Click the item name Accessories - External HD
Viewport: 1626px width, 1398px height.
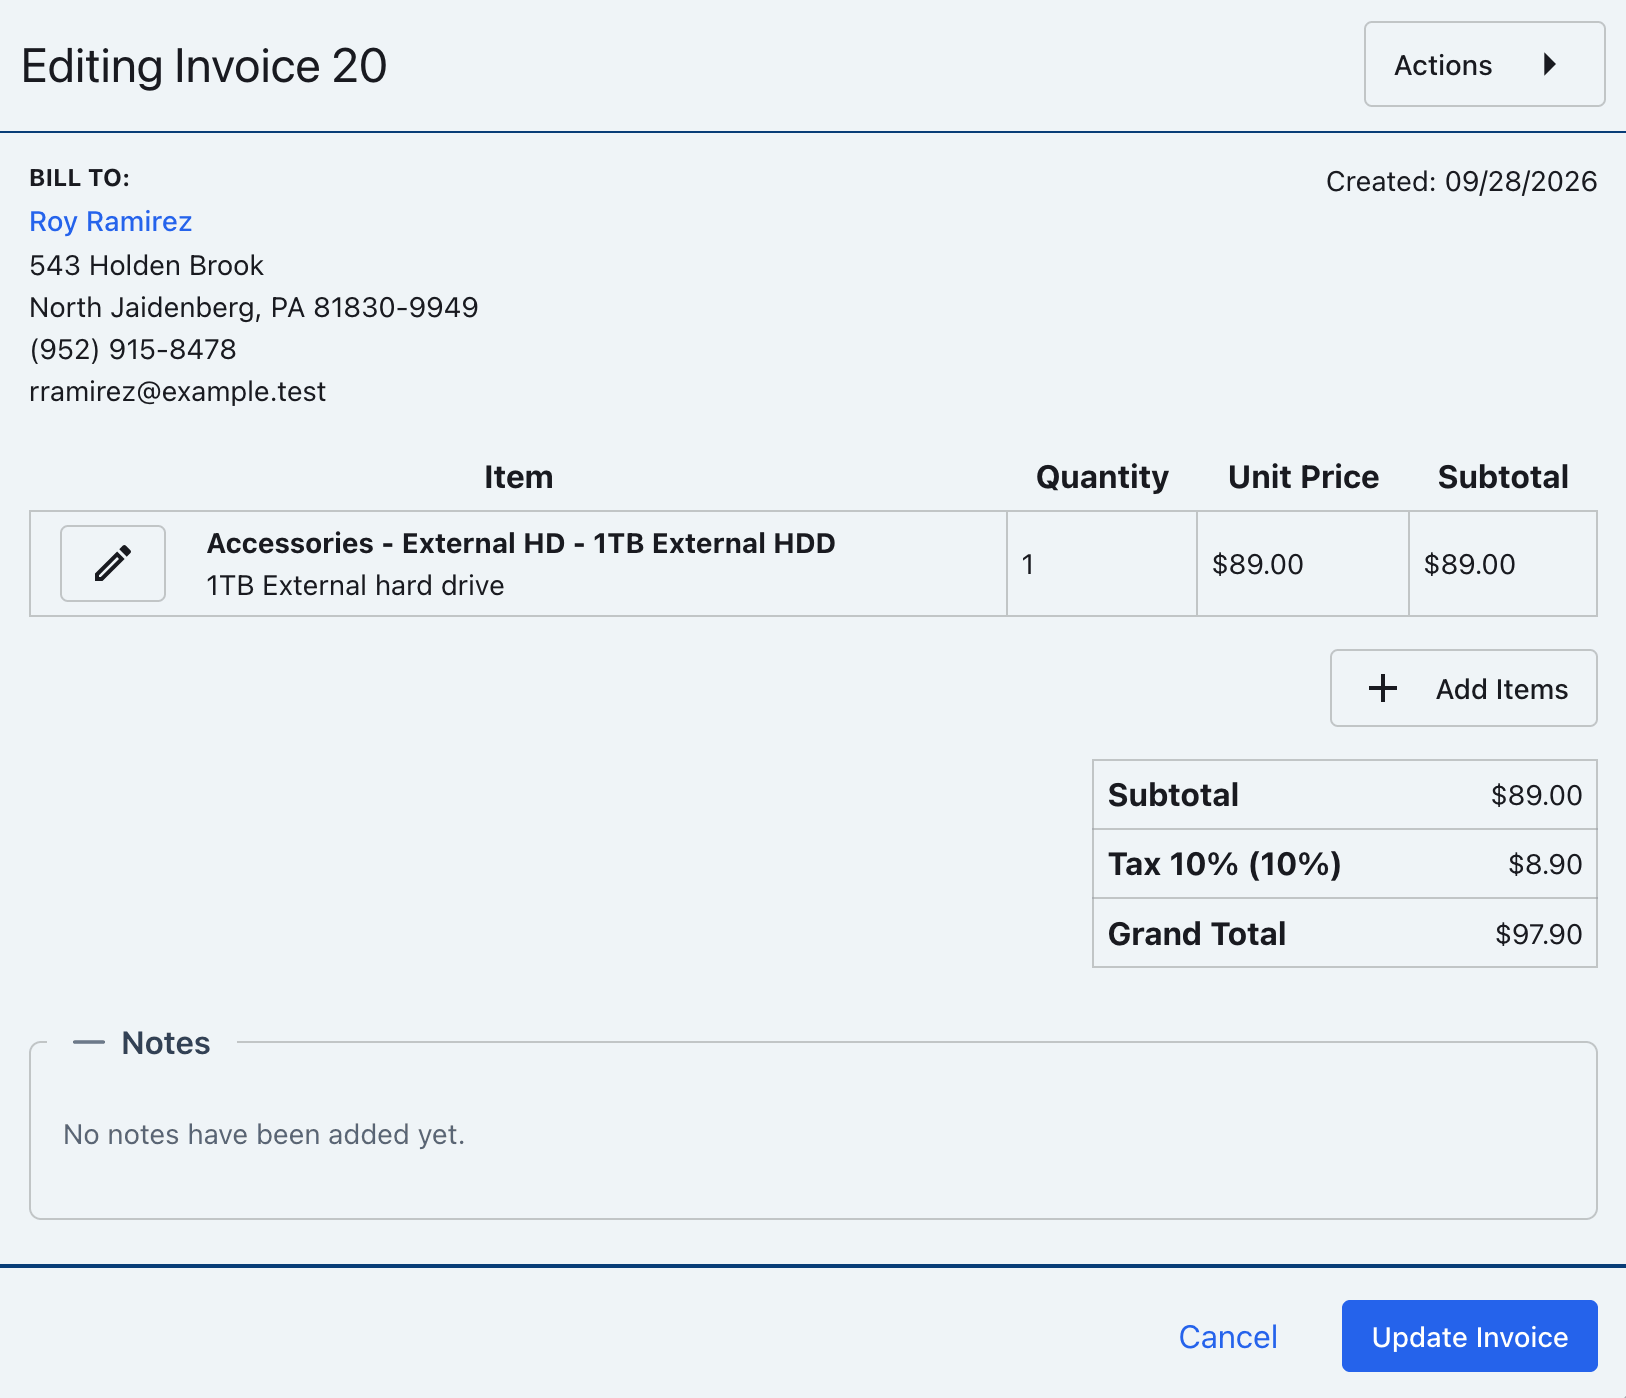[x=521, y=543]
